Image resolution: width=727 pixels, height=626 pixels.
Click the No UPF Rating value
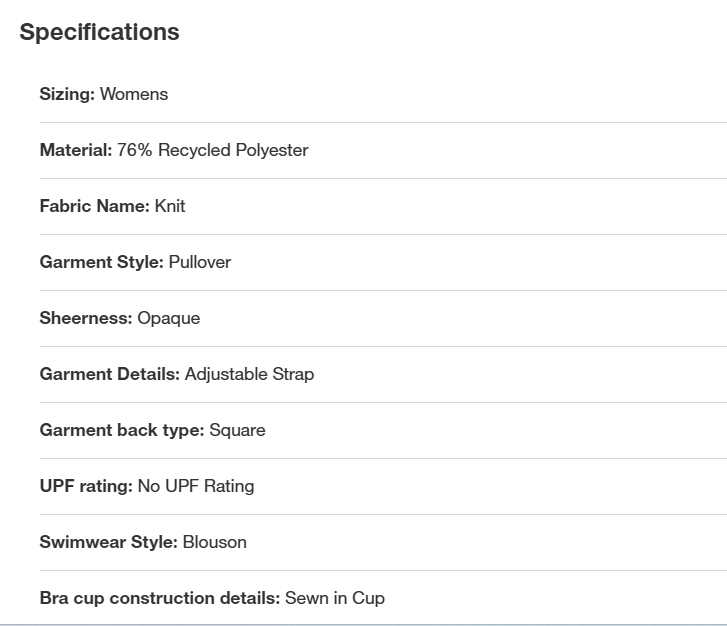point(196,486)
